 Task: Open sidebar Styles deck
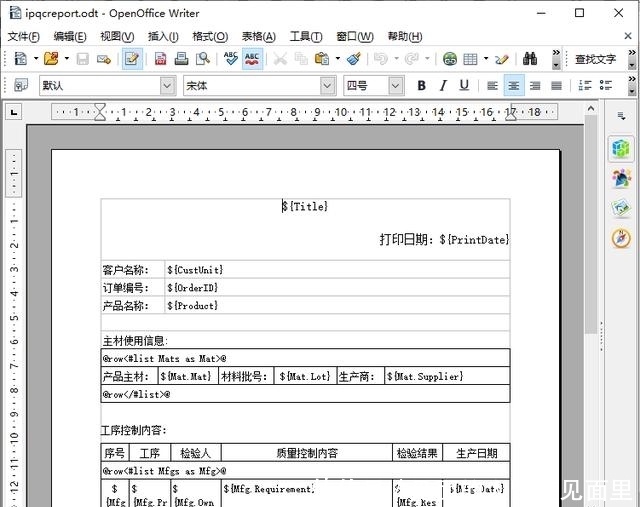pos(621,178)
